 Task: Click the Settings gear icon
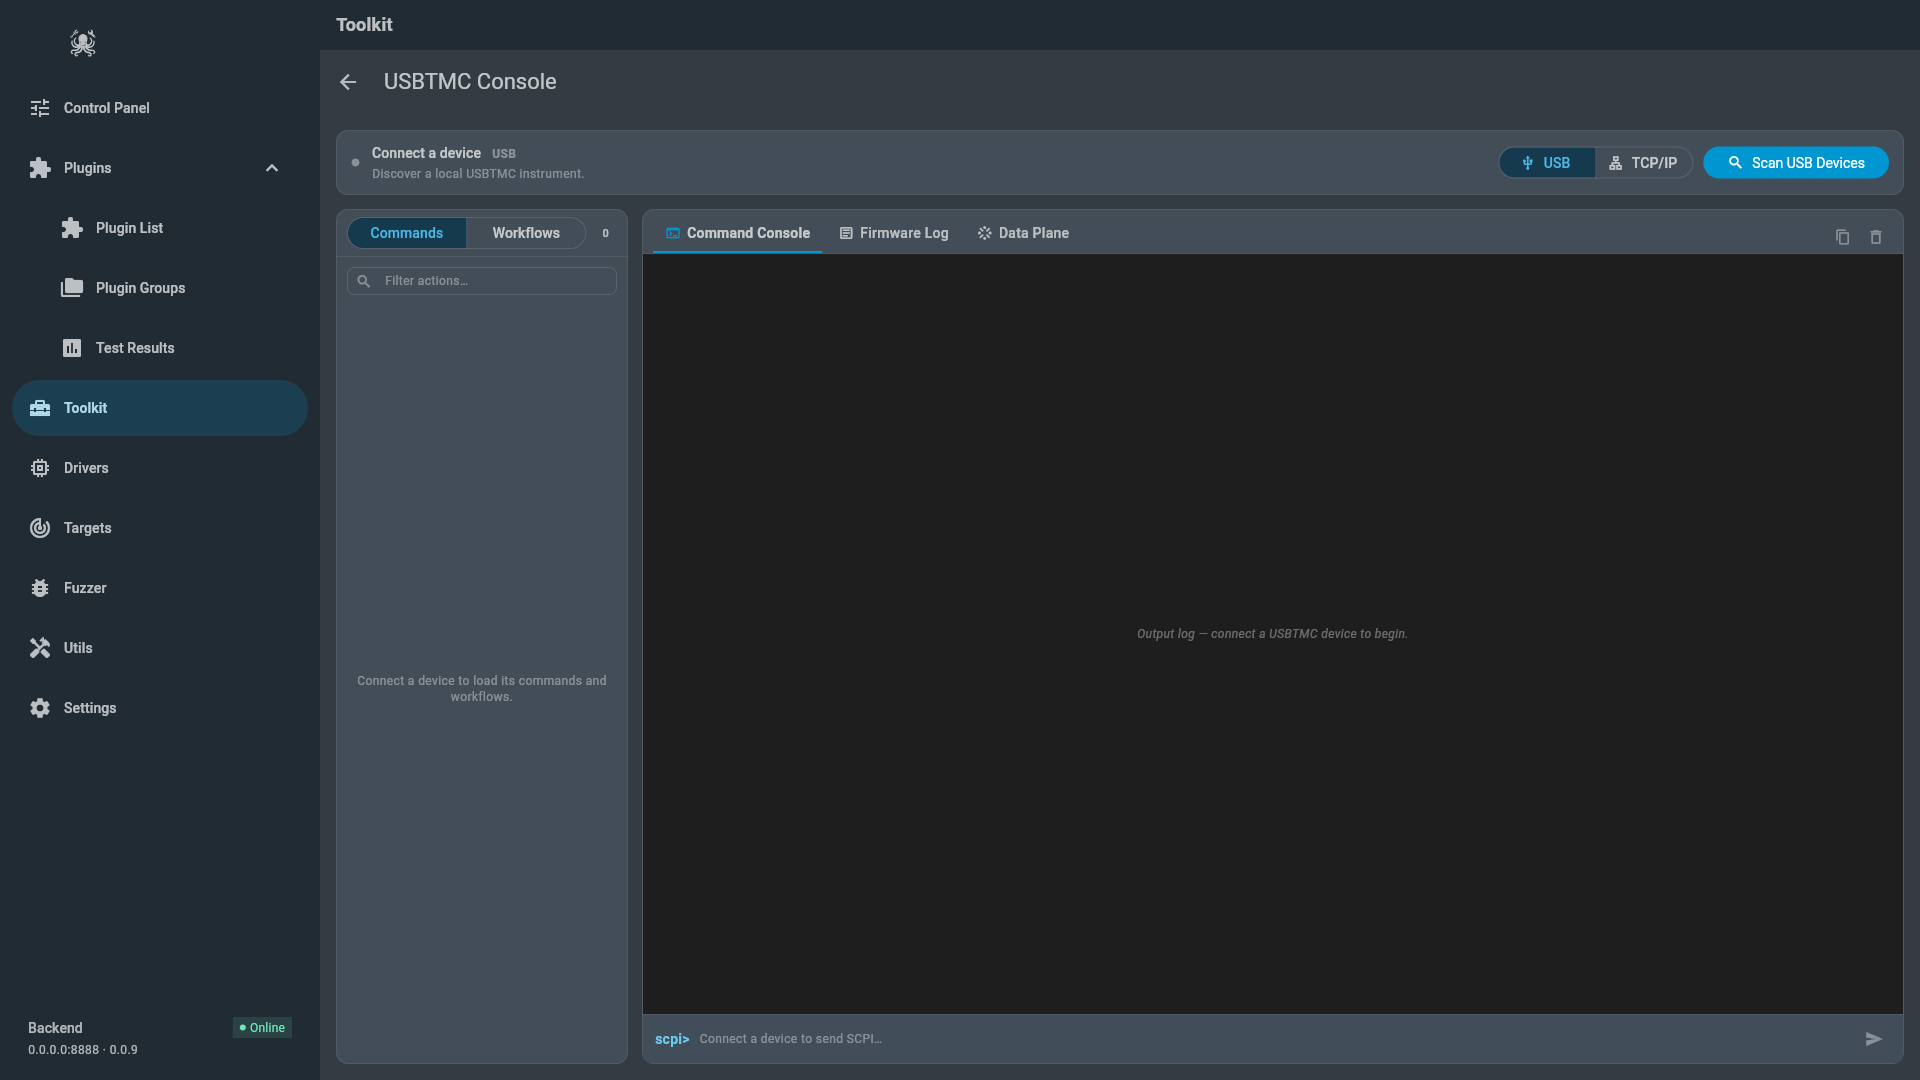(x=40, y=708)
